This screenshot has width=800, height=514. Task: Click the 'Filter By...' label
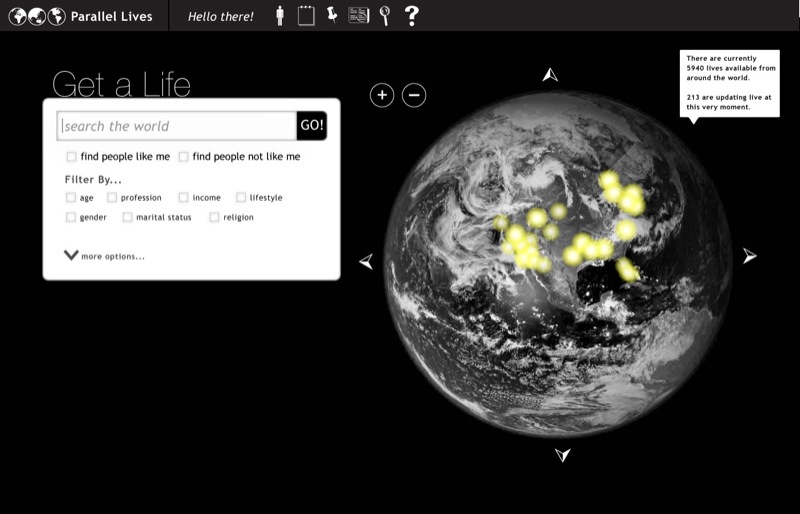pyautogui.click(x=93, y=180)
